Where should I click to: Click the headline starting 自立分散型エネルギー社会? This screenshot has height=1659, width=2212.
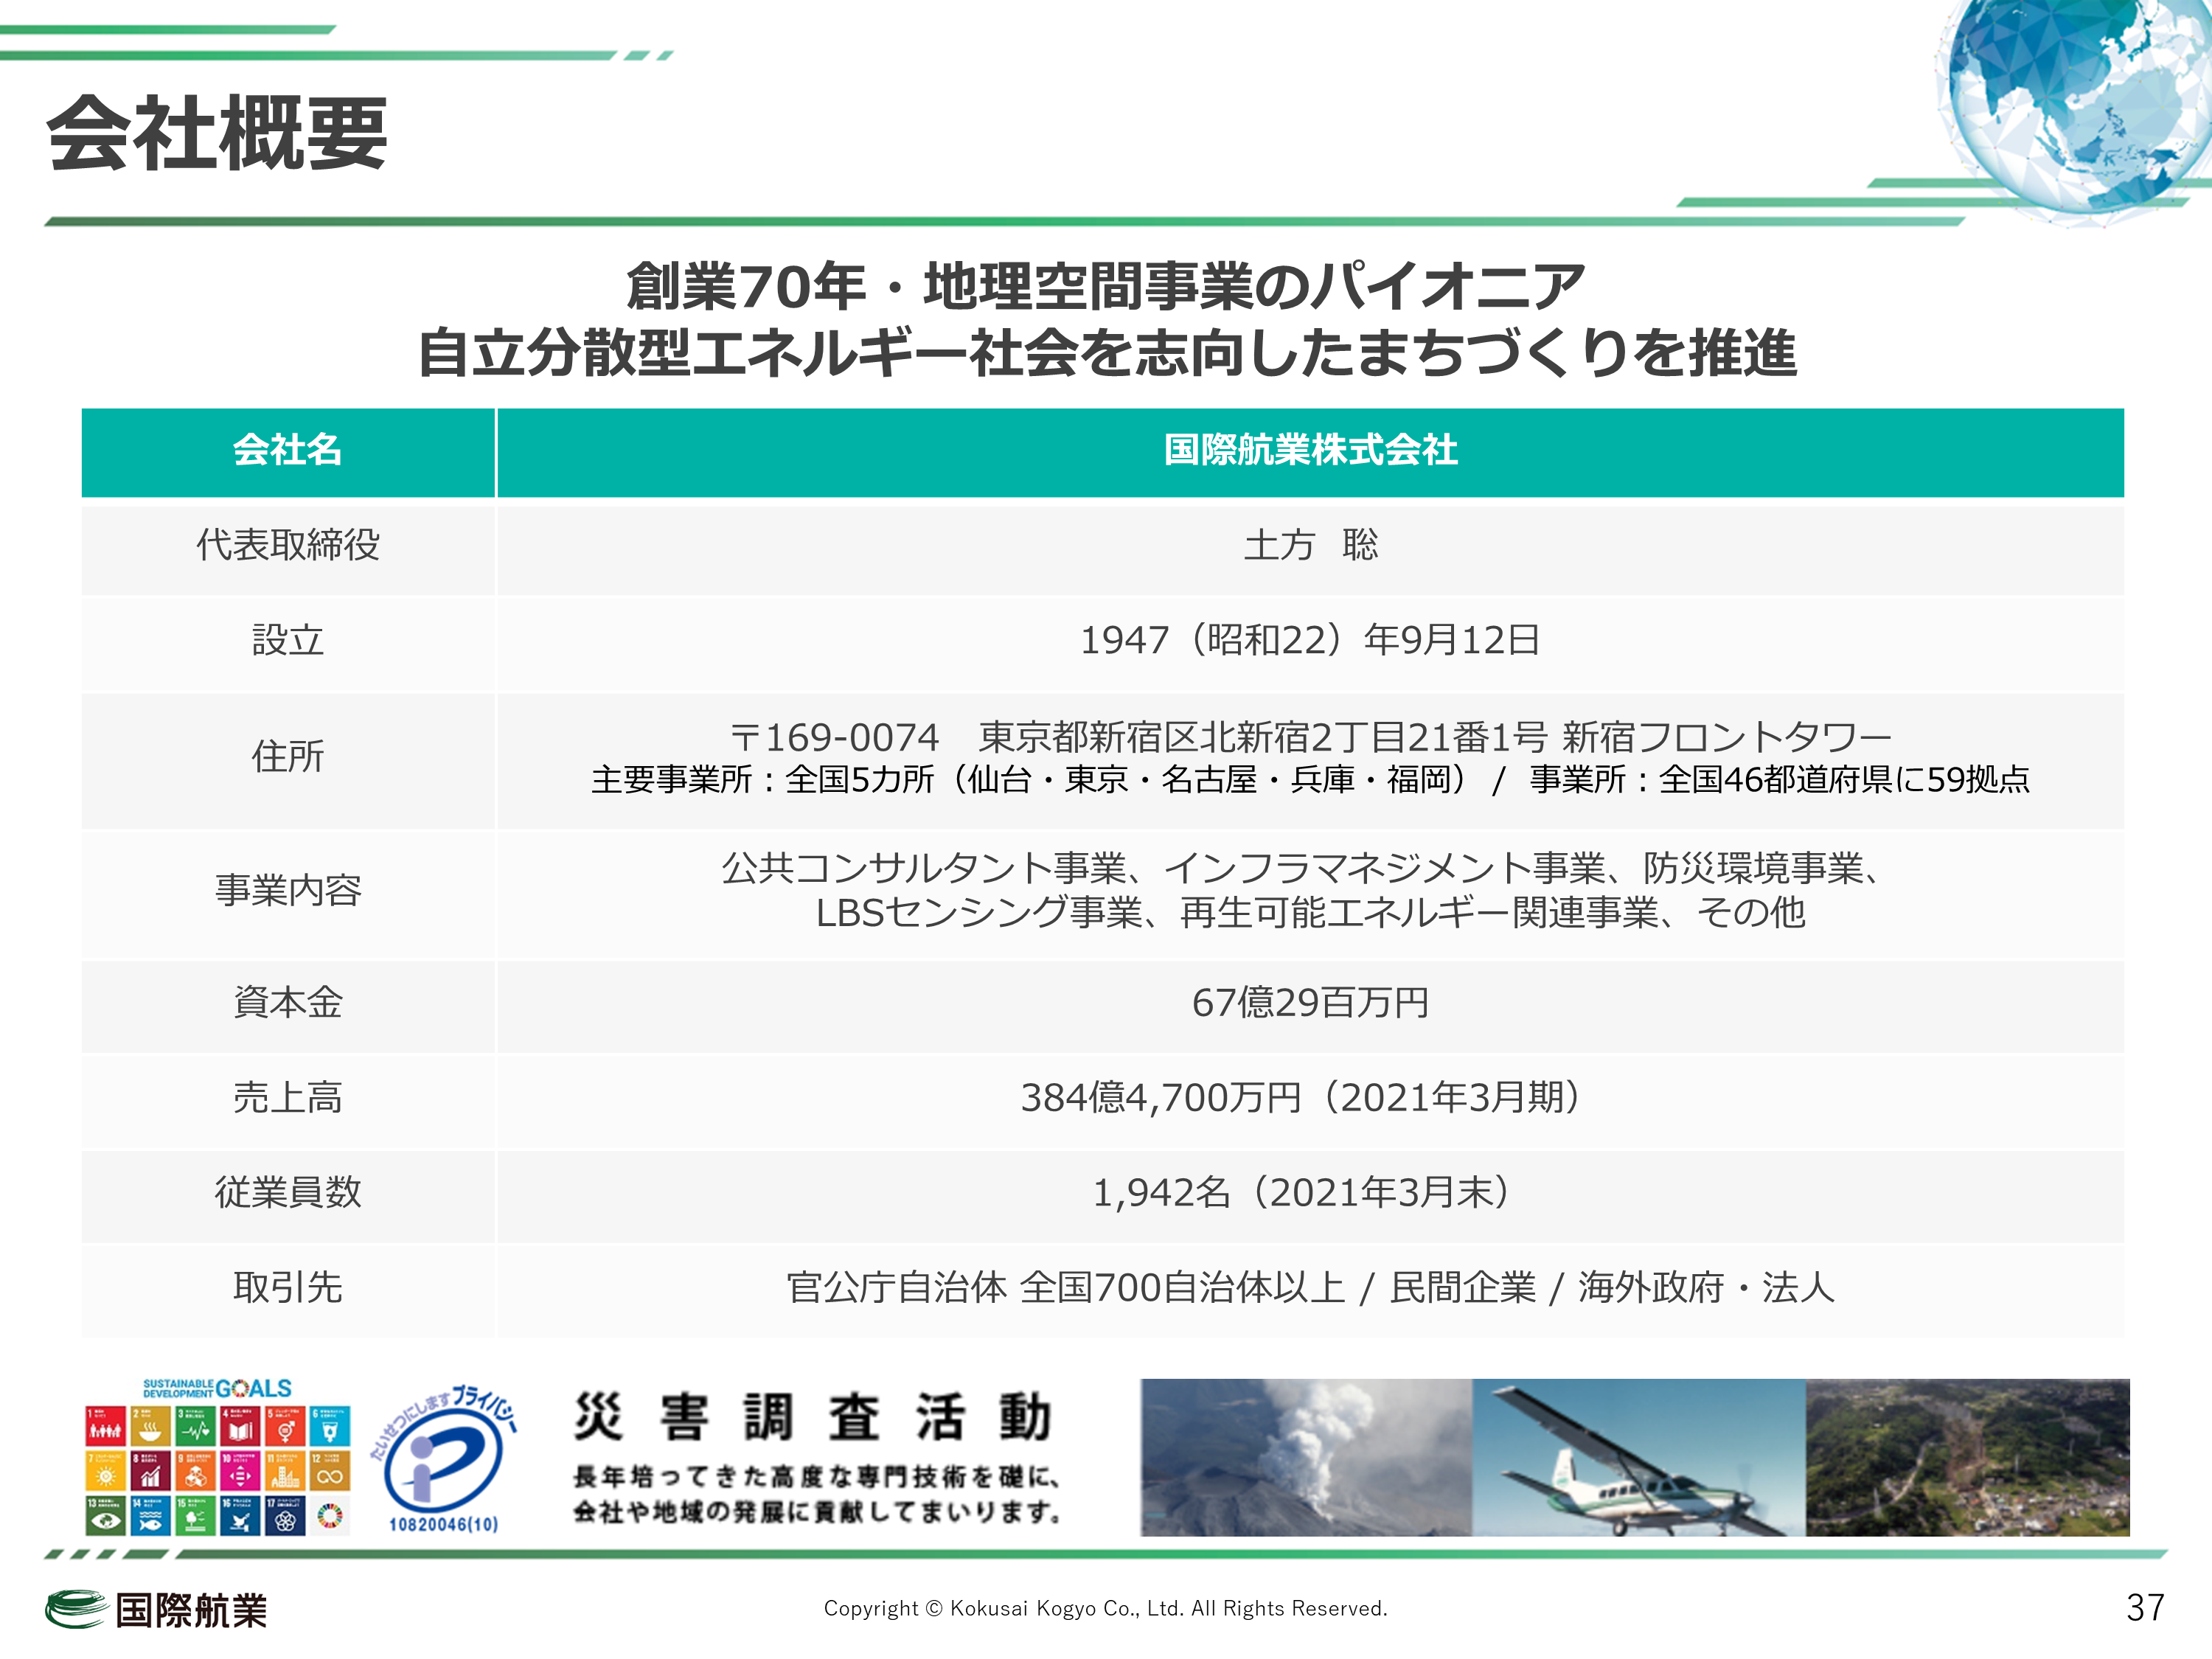point(1106,353)
